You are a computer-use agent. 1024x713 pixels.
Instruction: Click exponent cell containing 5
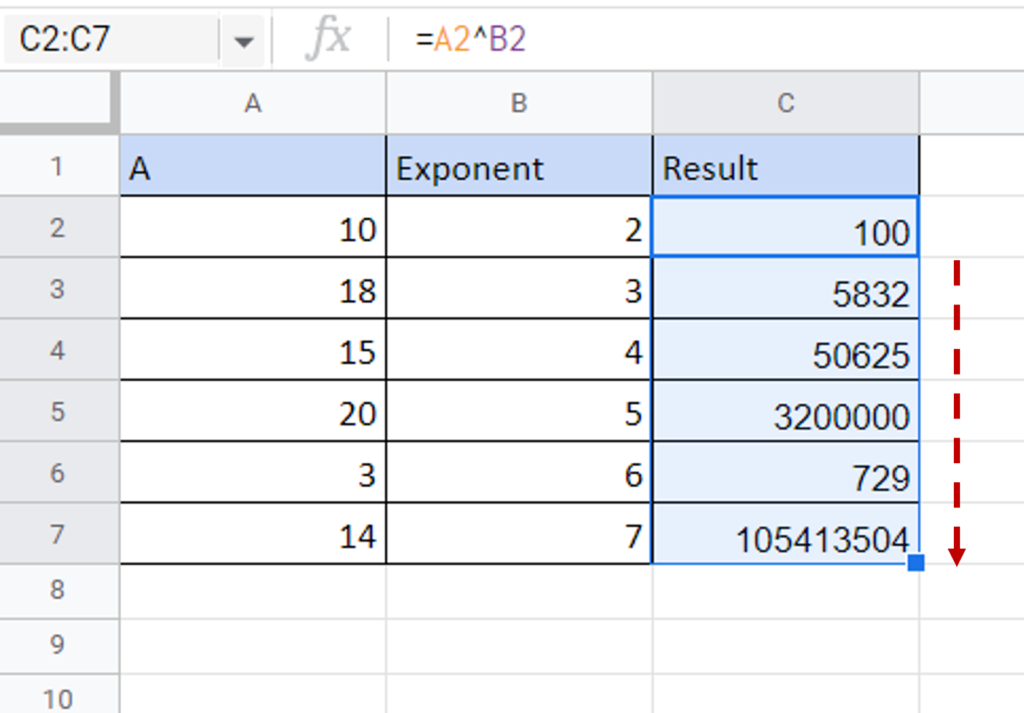click(519, 411)
